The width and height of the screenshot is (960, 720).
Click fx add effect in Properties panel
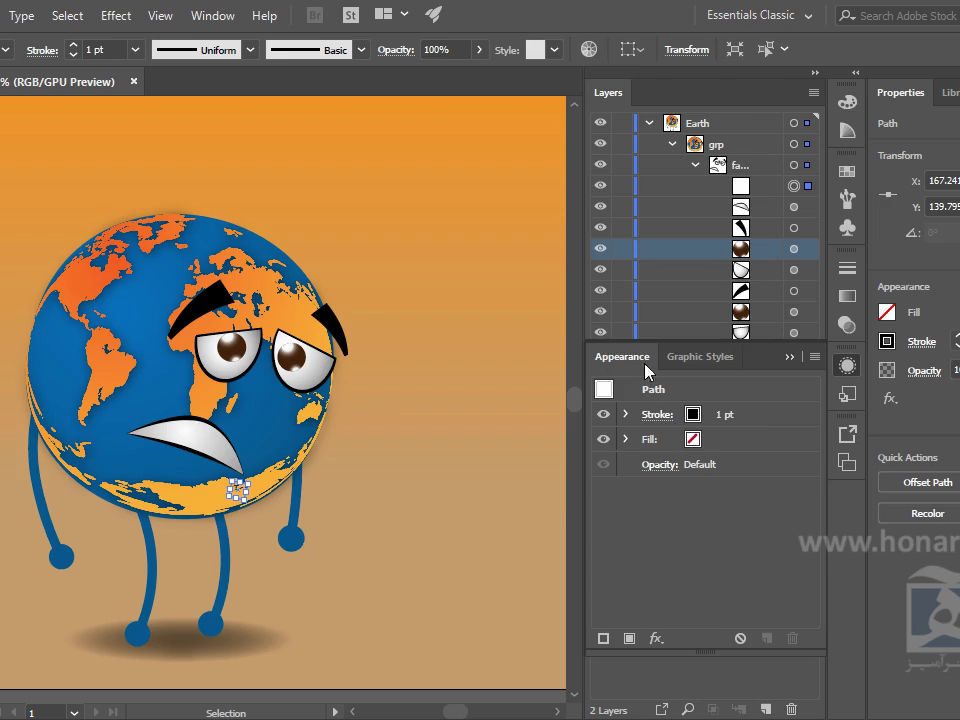point(890,399)
